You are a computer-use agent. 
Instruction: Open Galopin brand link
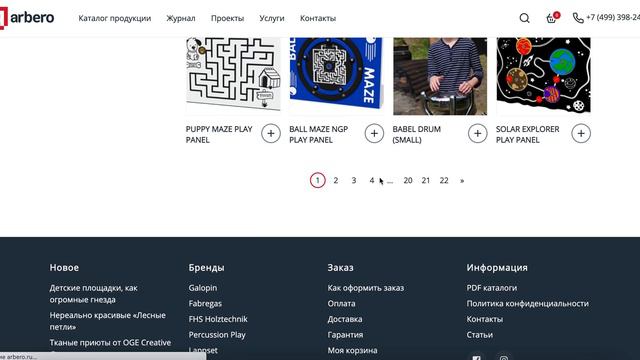tap(203, 288)
